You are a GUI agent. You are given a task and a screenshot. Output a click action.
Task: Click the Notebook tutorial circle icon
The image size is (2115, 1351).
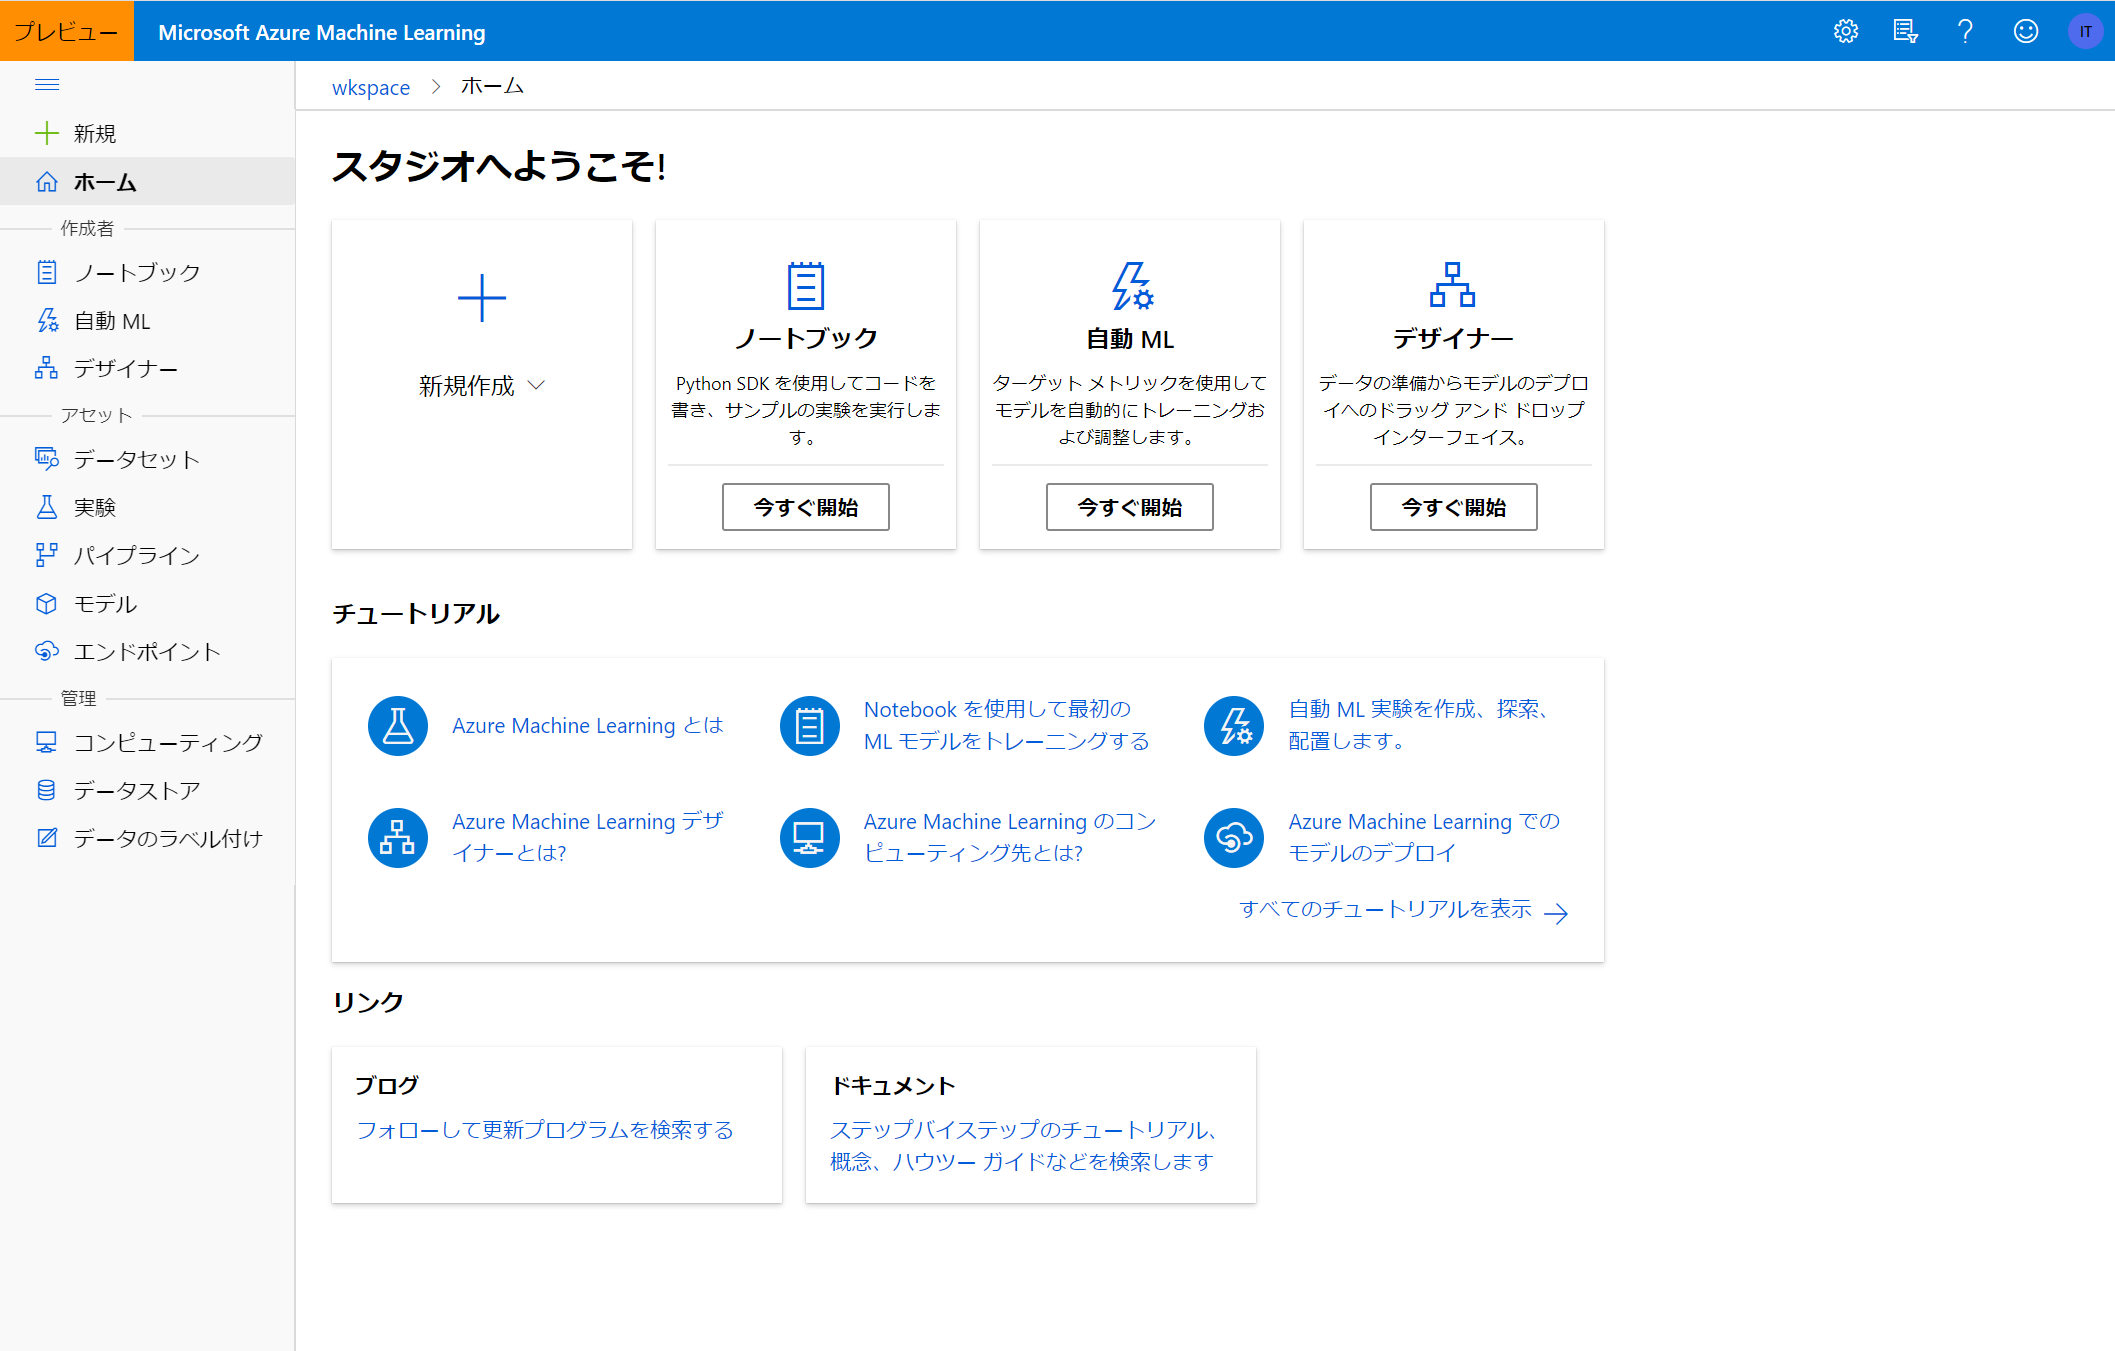(x=809, y=725)
